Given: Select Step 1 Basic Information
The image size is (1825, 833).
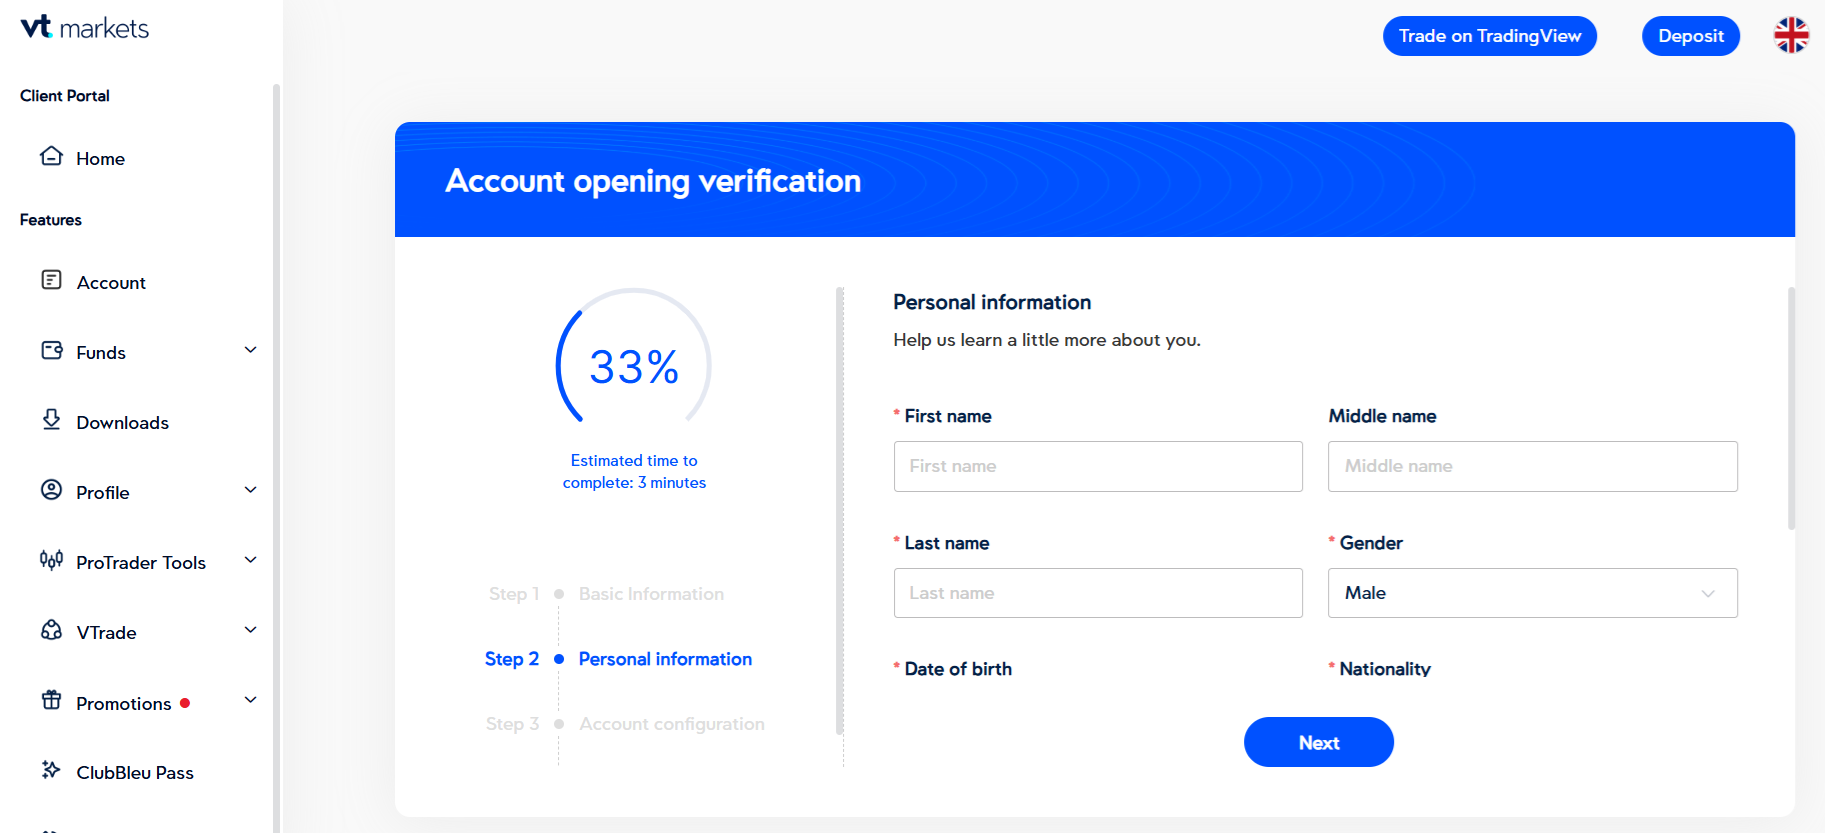Looking at the screenshot, I should click(651, 594).
